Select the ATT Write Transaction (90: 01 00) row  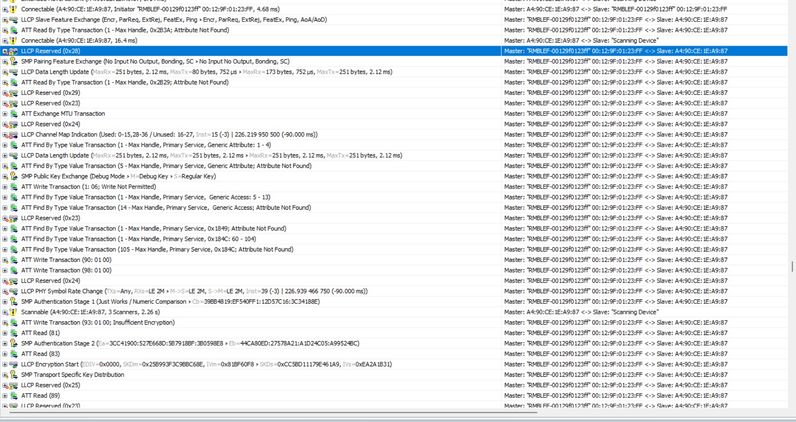click(394, 260)
